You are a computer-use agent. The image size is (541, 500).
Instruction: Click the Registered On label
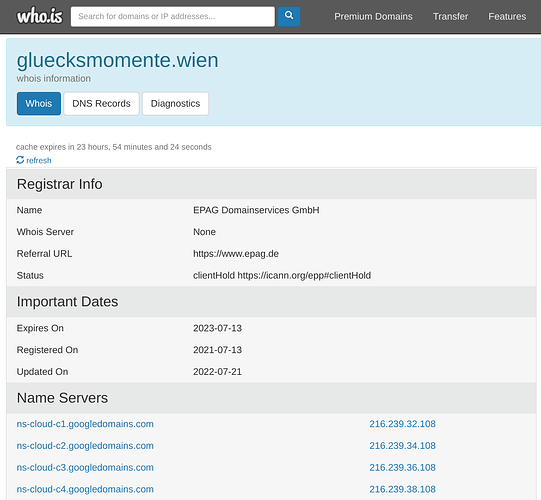coord(47,350)
